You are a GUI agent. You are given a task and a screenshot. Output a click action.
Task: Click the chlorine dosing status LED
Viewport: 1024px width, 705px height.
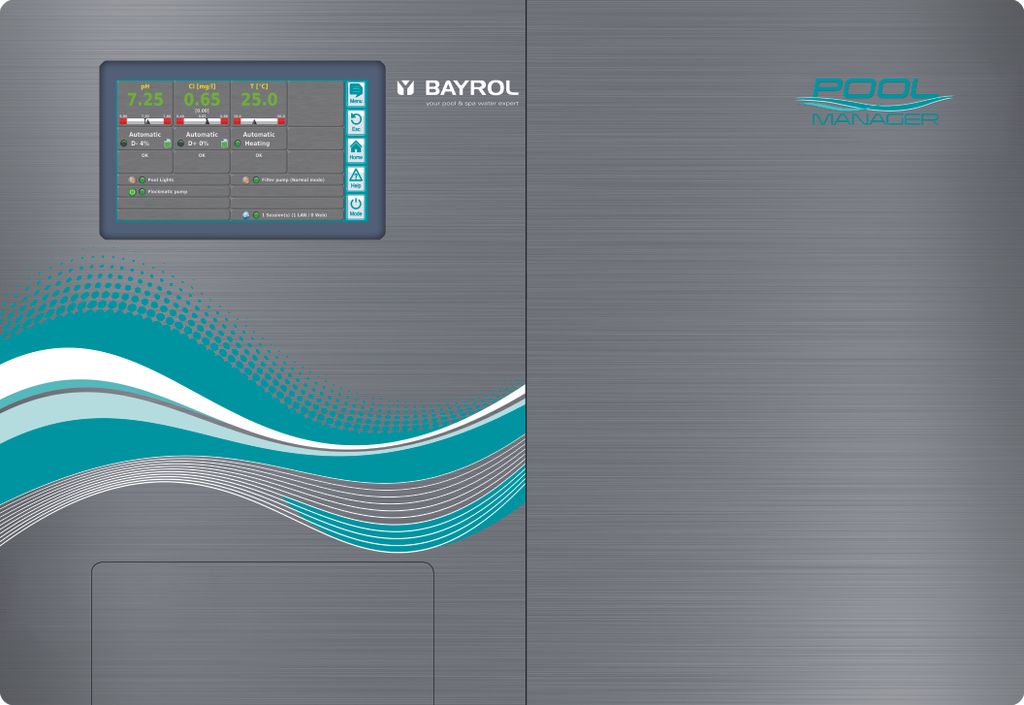[181, 144]
